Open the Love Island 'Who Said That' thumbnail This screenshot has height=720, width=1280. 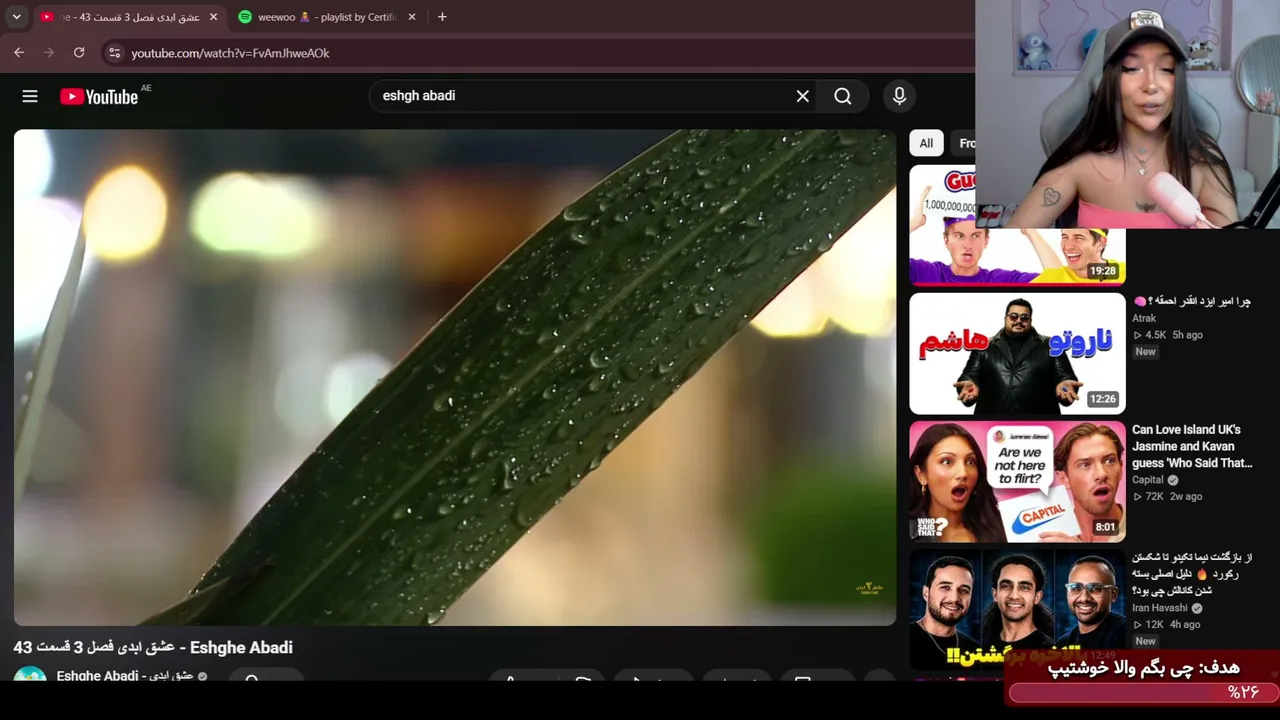coord(1017,481)
